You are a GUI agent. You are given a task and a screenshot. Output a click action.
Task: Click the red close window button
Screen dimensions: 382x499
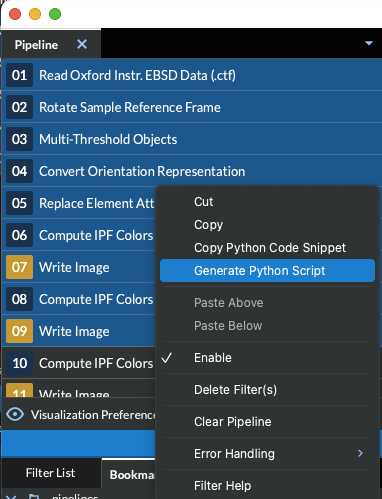pos(15,14)
